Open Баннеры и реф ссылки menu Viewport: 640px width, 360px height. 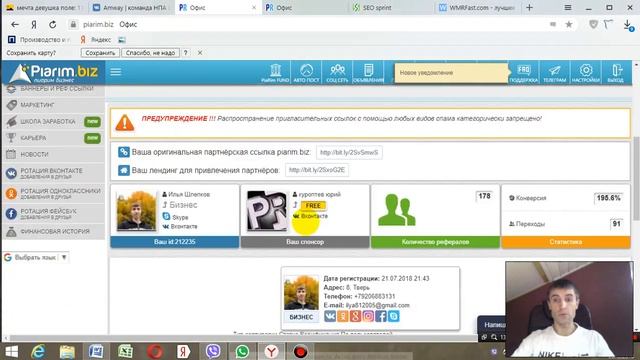53,89
